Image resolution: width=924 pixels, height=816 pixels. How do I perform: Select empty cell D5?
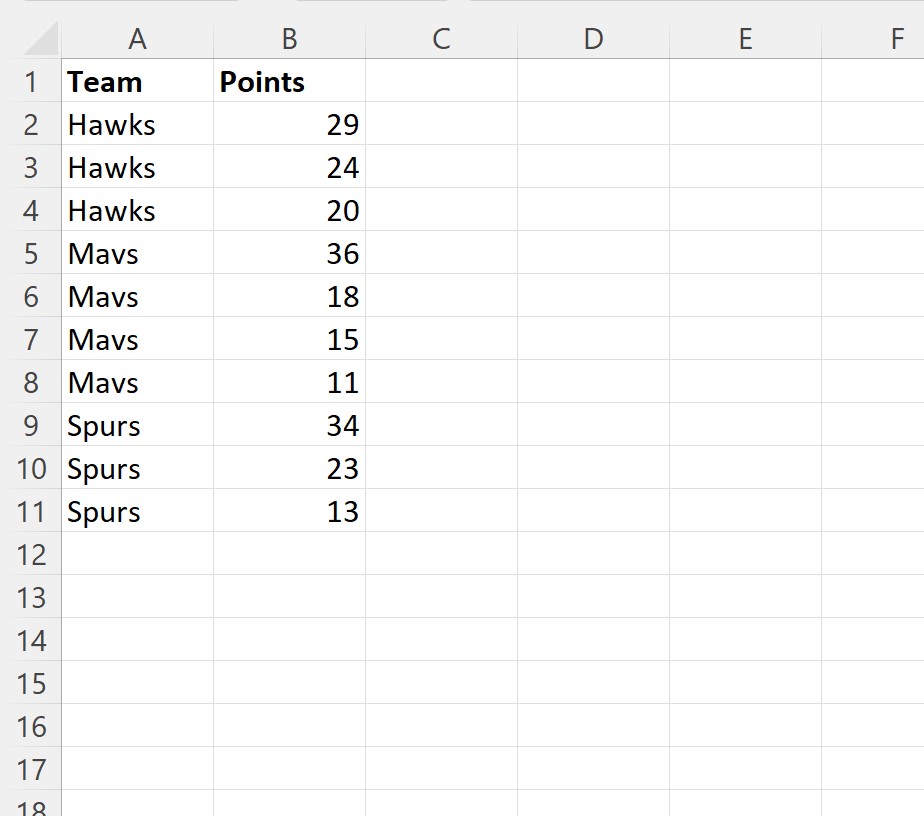(593, 253)
